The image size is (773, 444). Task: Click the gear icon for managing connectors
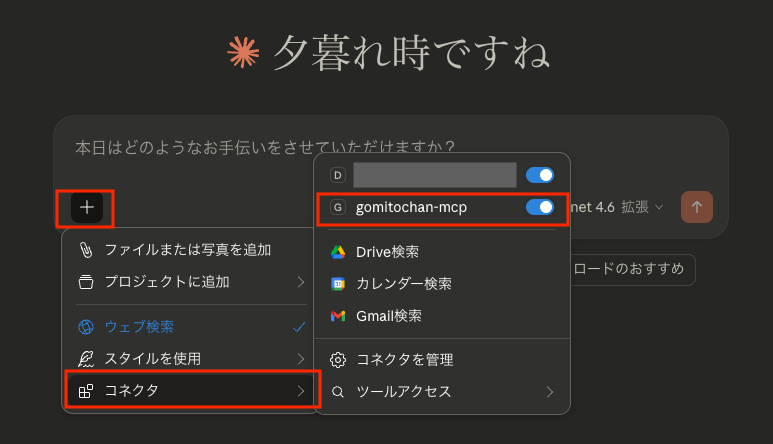(x=338, y=360)
